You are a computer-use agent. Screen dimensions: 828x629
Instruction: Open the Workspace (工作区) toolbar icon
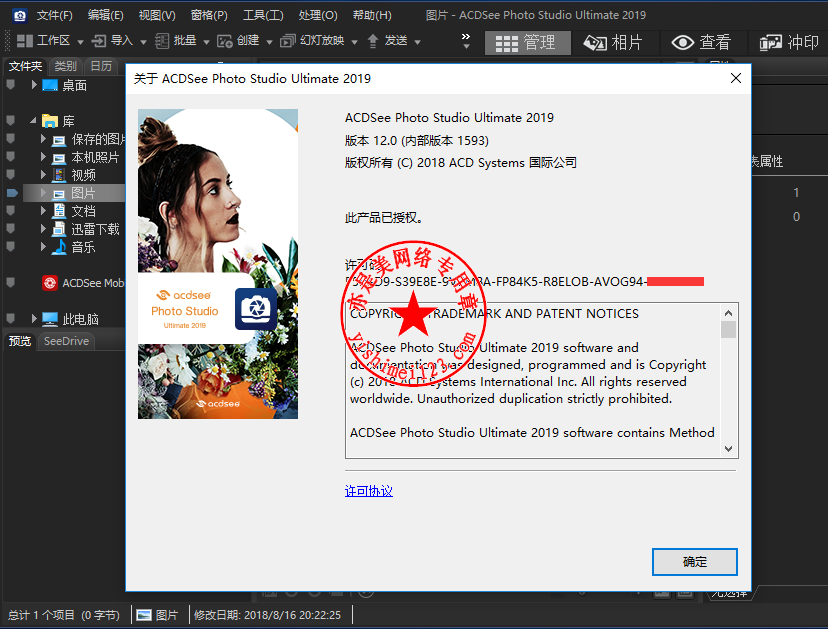point(25,41)
